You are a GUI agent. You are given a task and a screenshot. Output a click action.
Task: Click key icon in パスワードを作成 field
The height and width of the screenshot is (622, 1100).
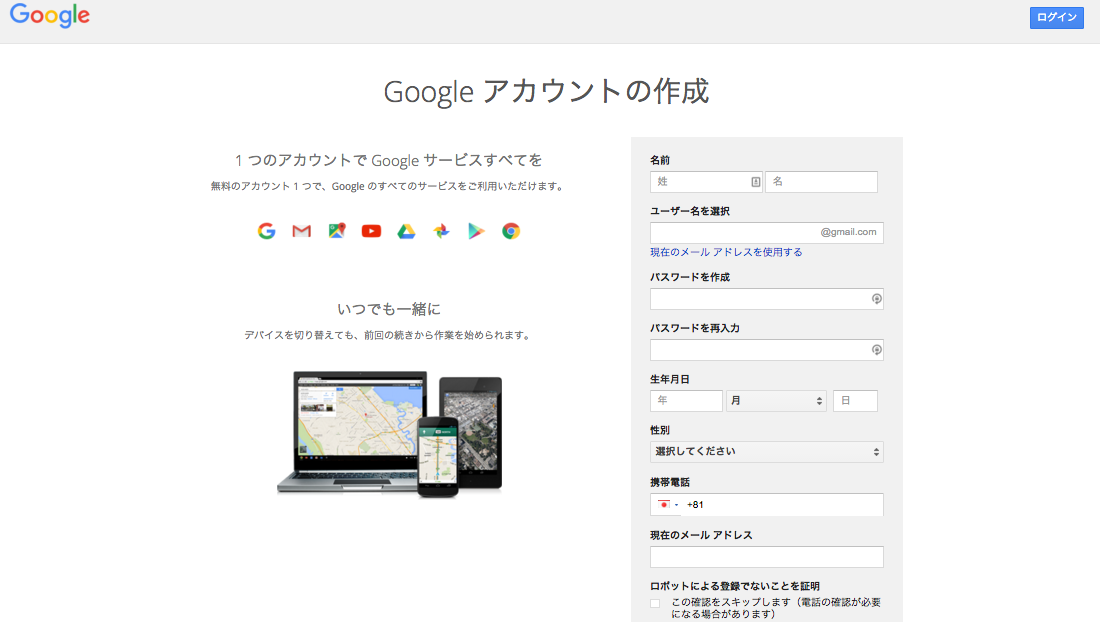(876, 299)
